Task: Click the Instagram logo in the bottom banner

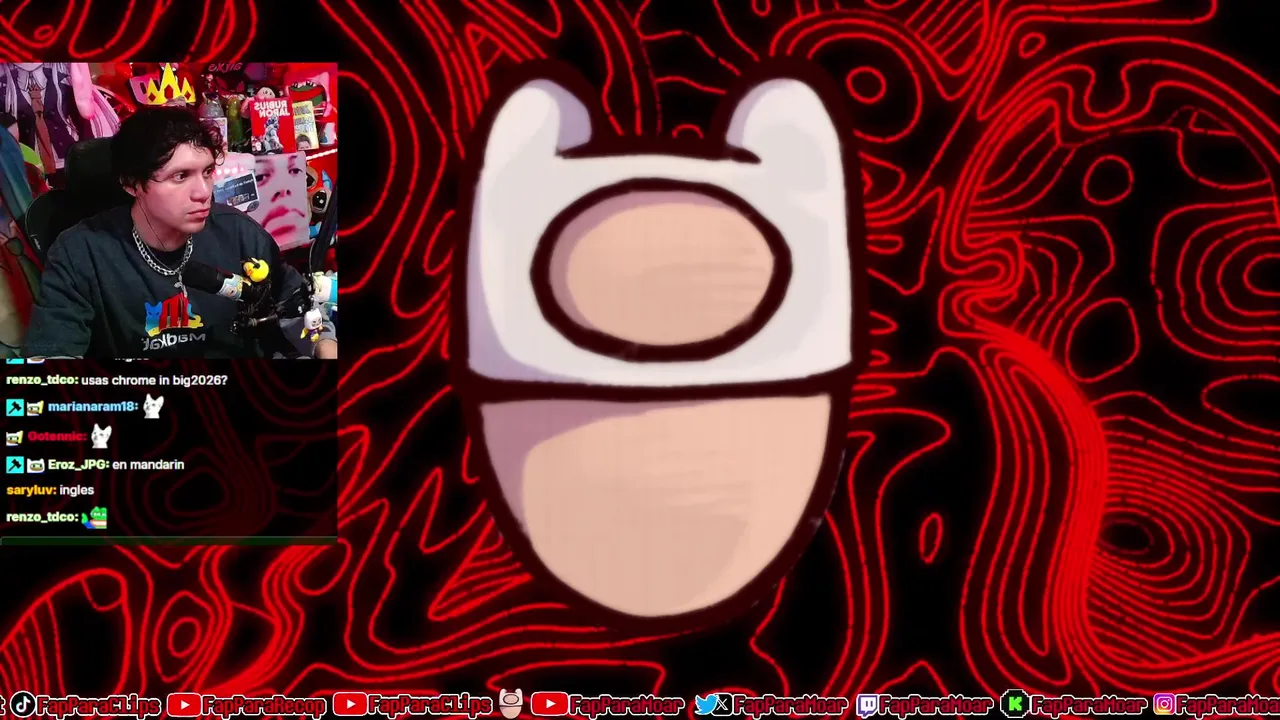Action: tap(1164, 705)
